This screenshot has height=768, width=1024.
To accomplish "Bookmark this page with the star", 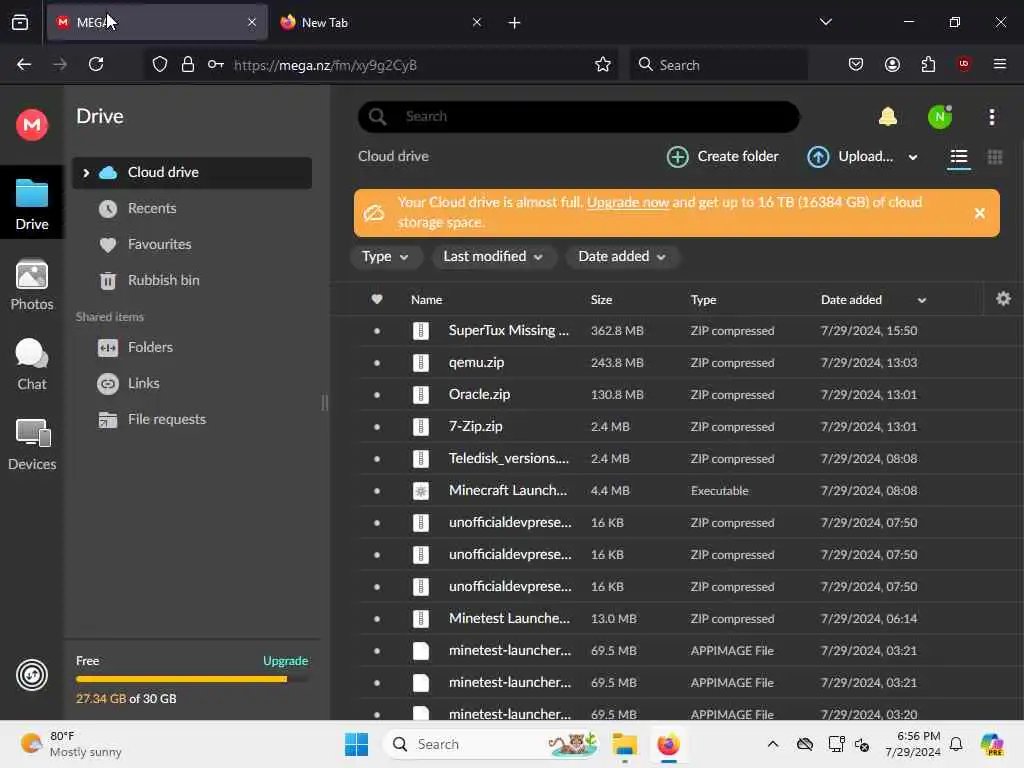I will coord(602,64).
